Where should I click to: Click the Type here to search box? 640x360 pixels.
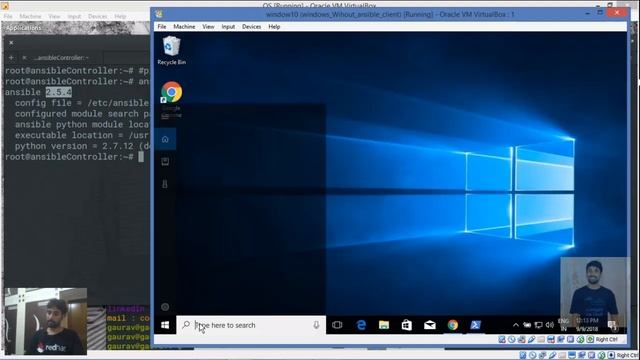pyautogui.click(x=251, y=325)
